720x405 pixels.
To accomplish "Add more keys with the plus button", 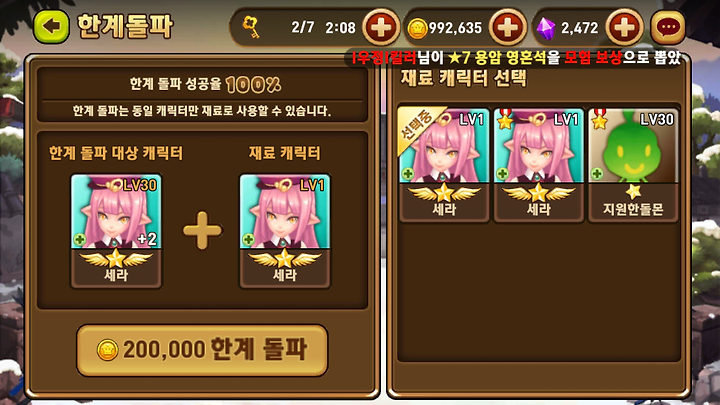I will (381, 28).
